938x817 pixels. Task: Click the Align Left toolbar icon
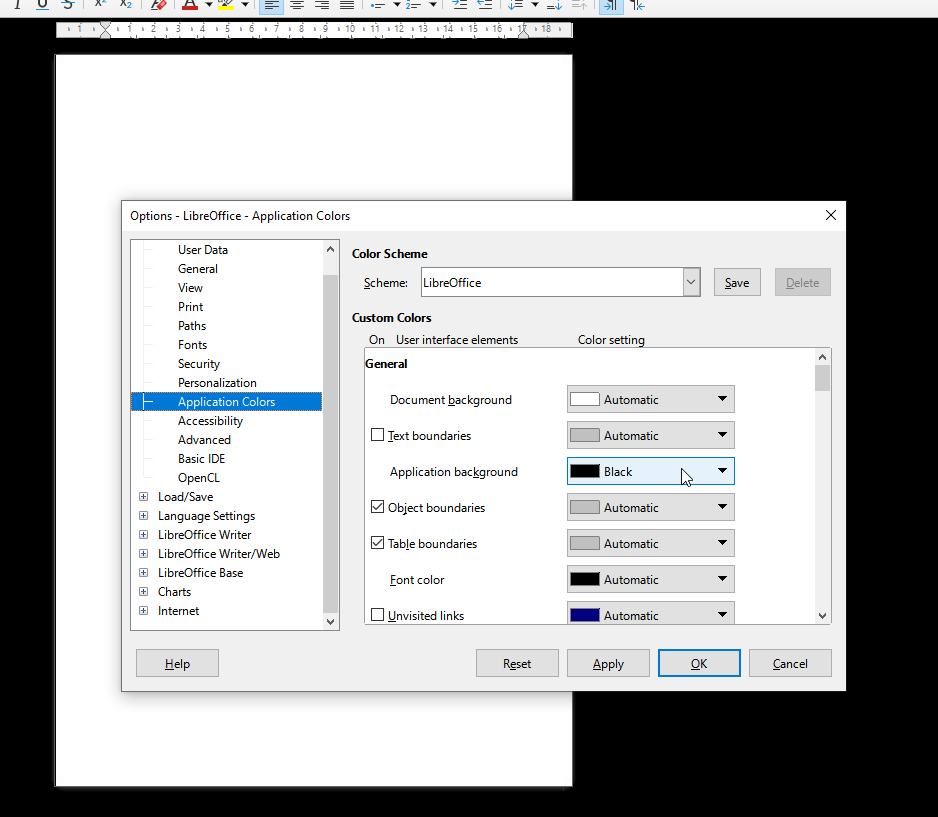[x=272, y=5]
